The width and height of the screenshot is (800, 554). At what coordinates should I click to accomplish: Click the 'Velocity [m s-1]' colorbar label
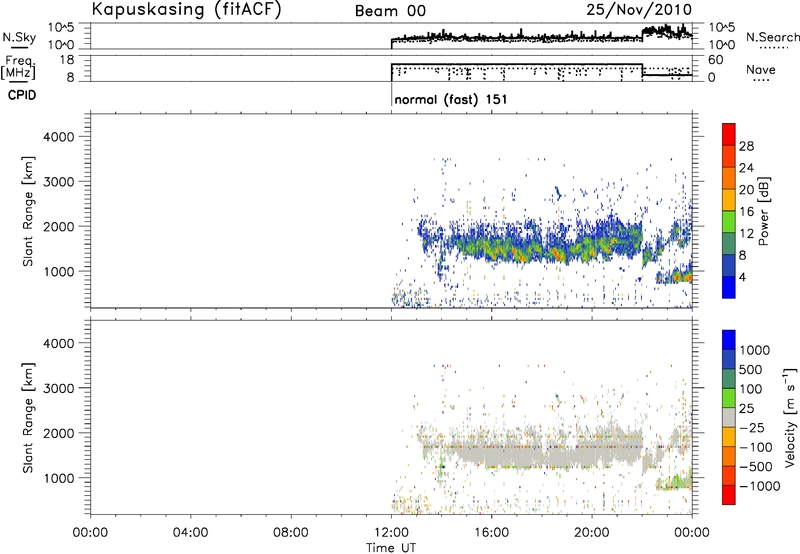790,417
